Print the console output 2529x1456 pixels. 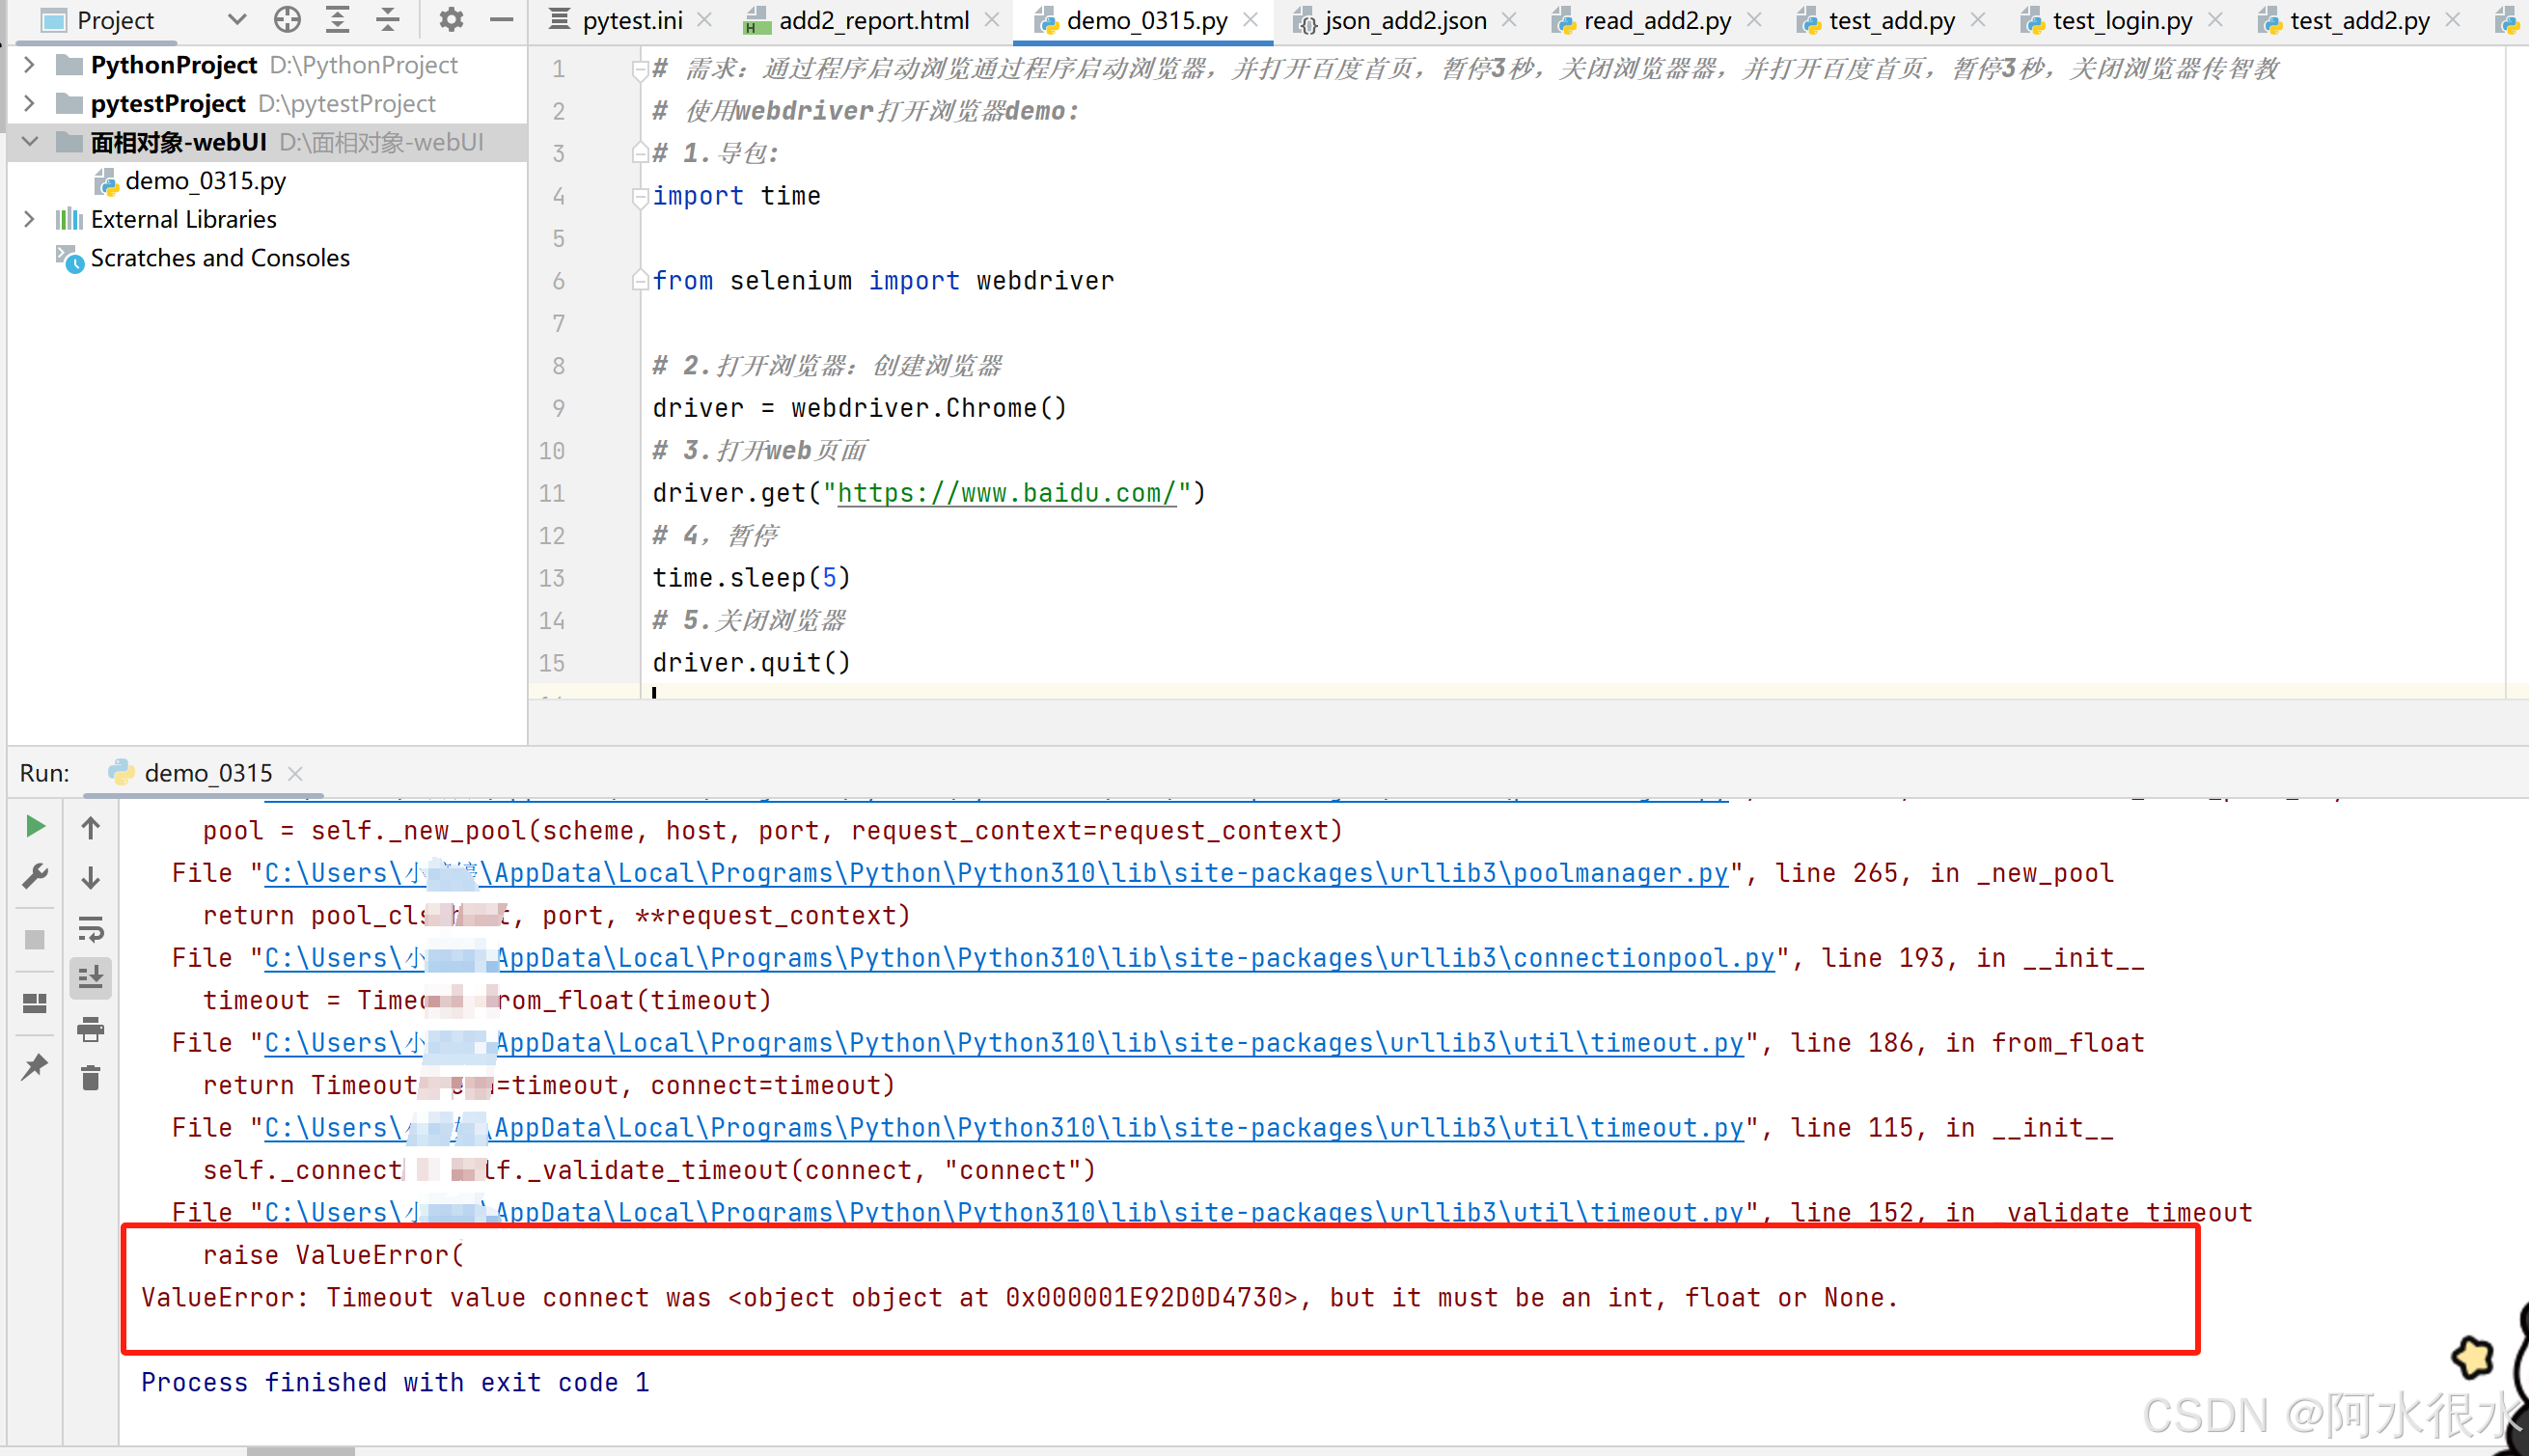coord(91,1030)
